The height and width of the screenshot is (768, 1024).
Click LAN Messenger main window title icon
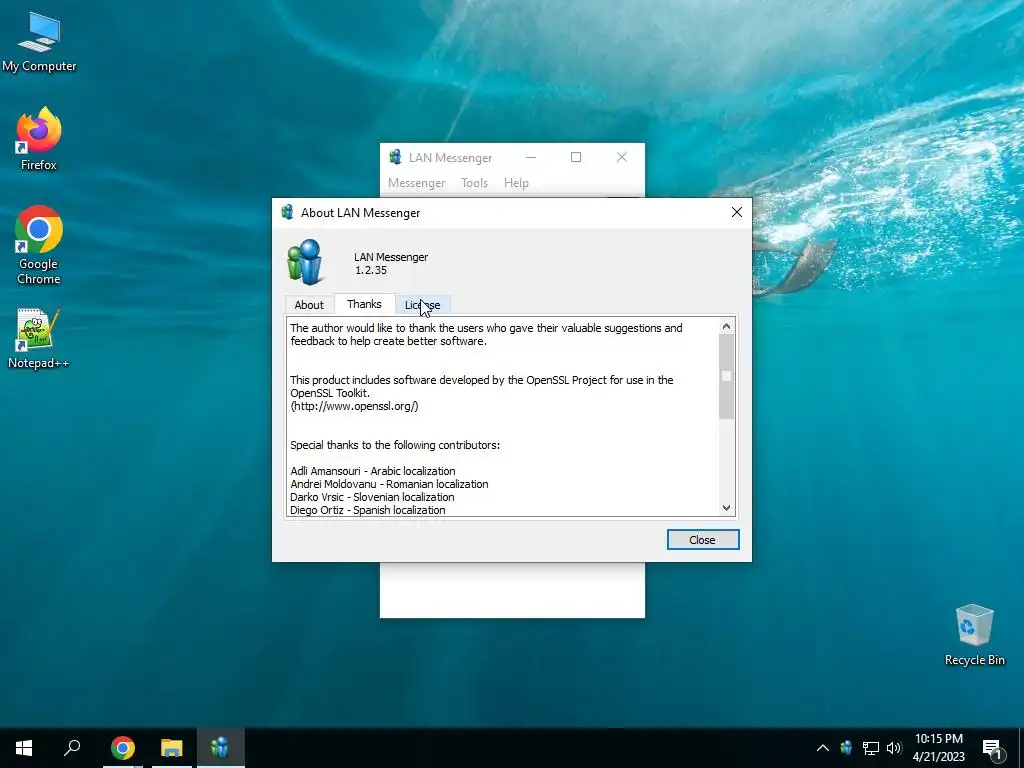click(395, 157)
